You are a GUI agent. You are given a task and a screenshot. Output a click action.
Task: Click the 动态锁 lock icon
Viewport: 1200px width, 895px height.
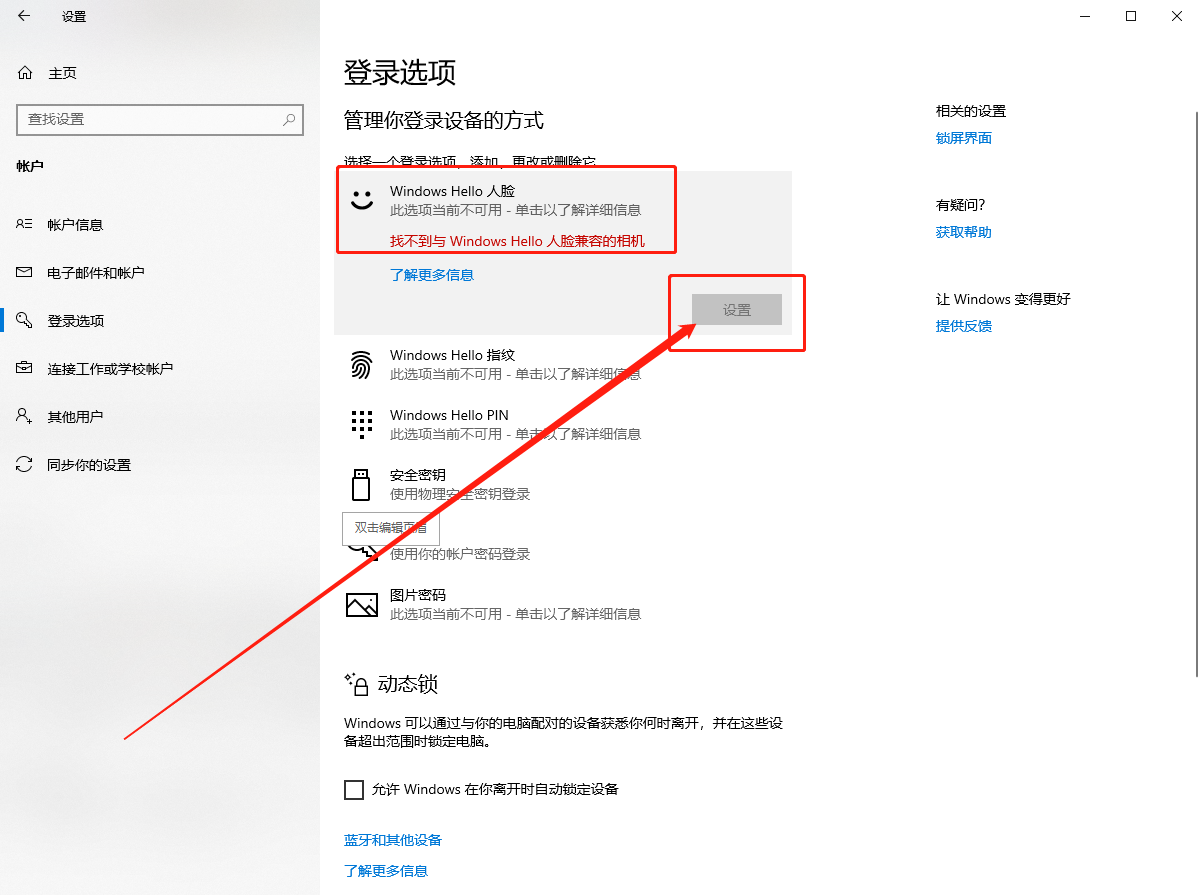[359, 684]
